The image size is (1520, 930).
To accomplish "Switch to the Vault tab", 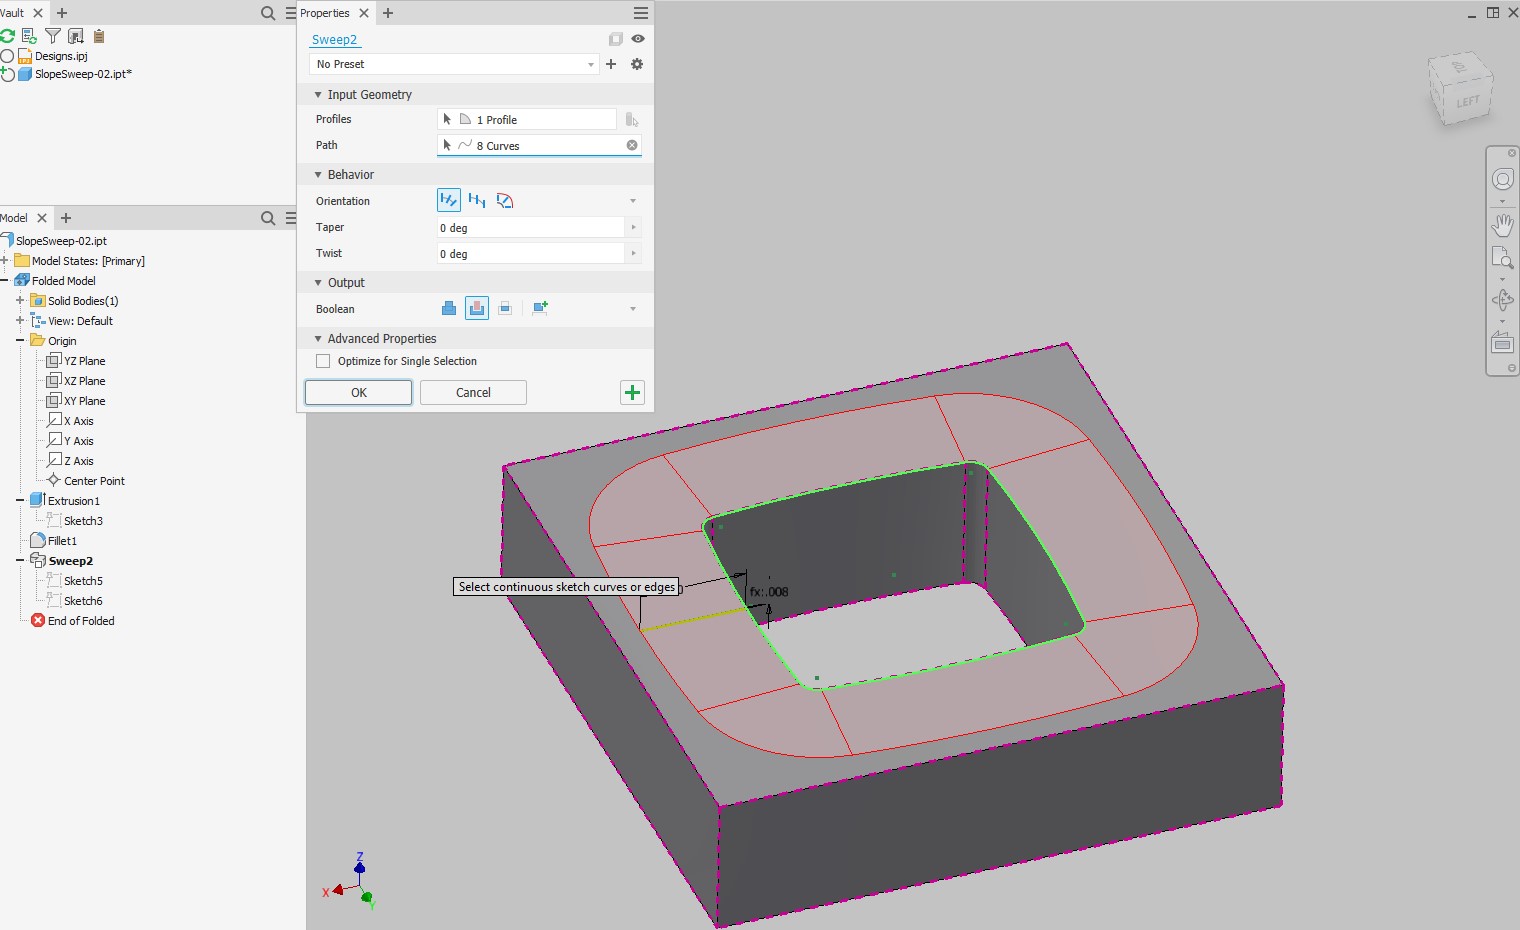I will point(11,12).
